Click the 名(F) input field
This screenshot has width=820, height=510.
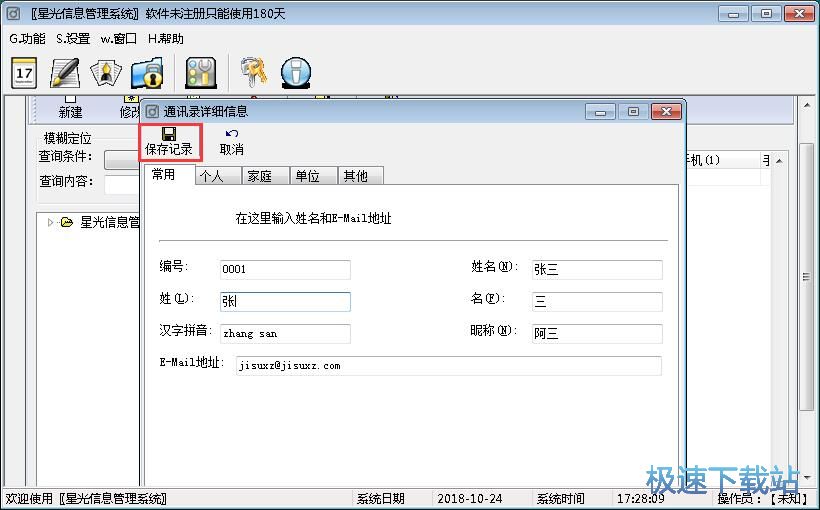[597, 302]
